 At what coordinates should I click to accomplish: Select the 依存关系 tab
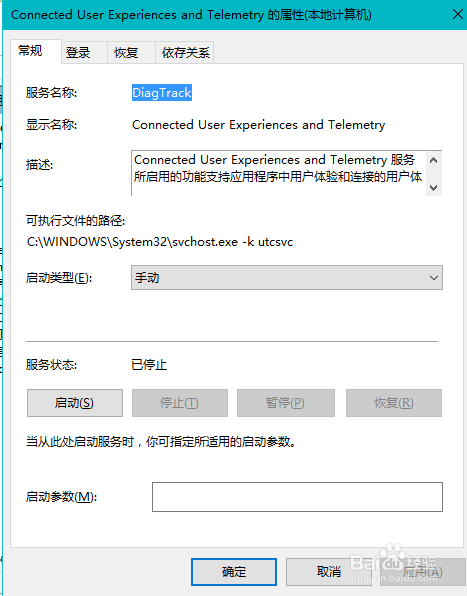click(185, 52)
